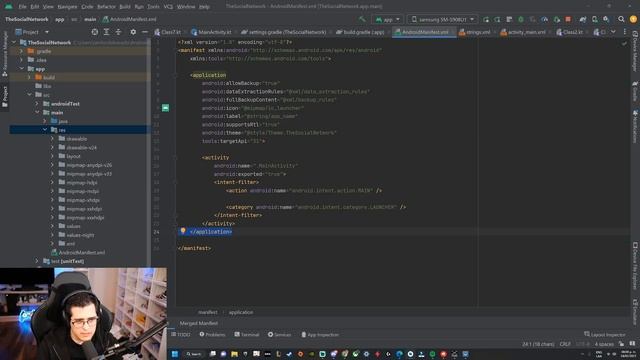
Task: Switch to the Class7.kt tab
Action: 168,32
